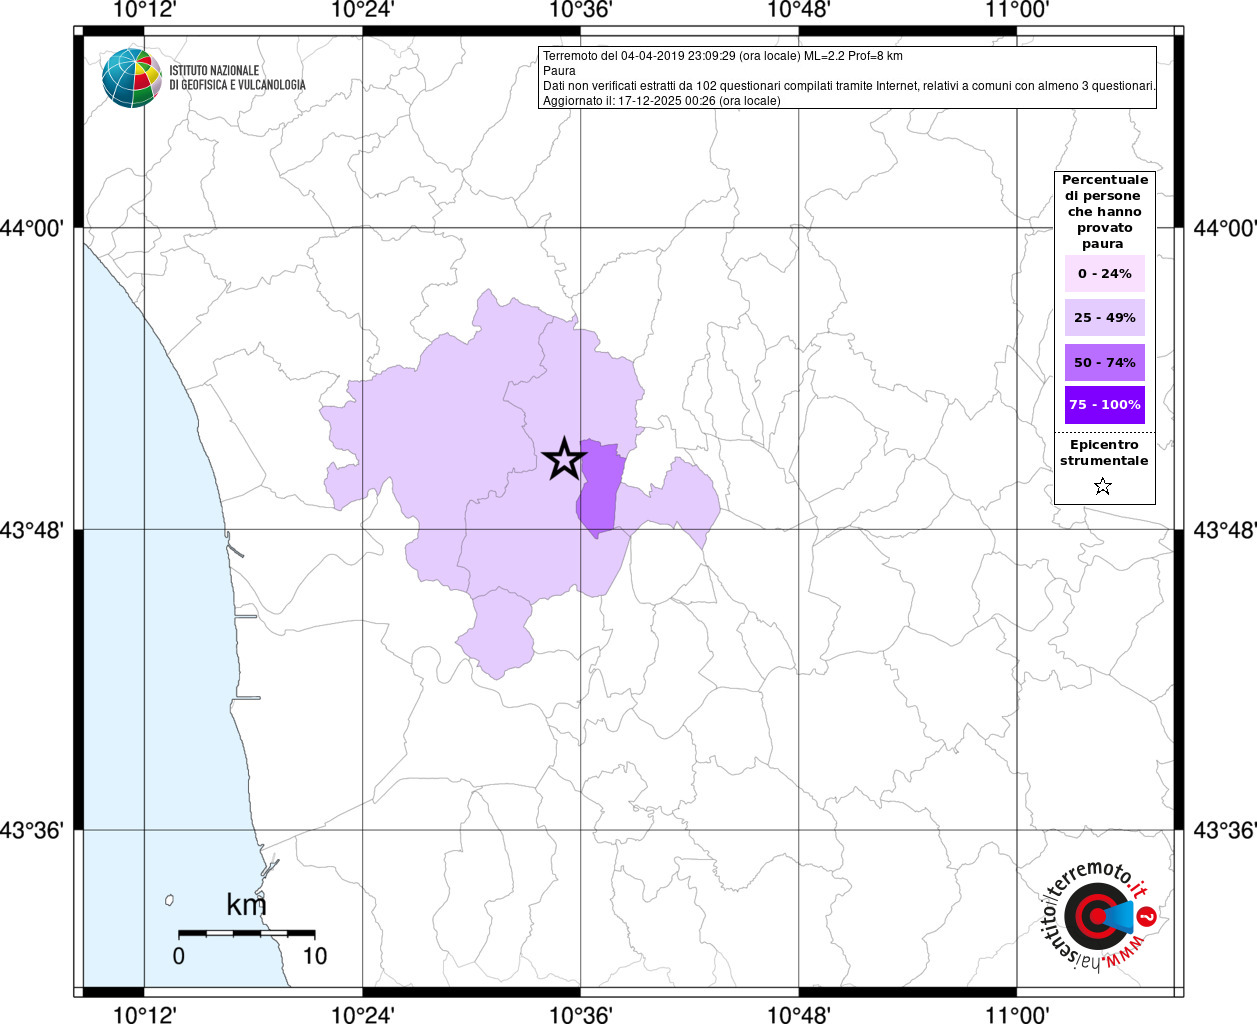
Task: Click the km scale bar
Action: click(x=246, y=933)
